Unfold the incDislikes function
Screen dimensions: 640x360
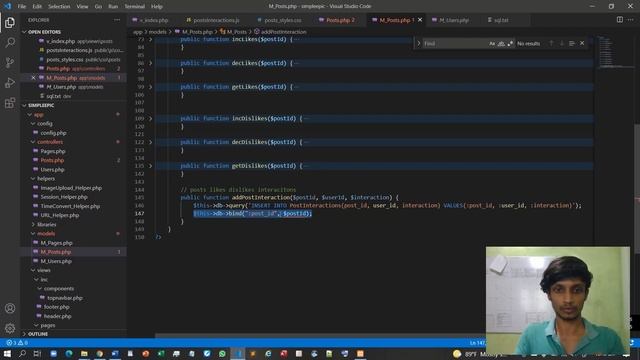click(151, 118)
